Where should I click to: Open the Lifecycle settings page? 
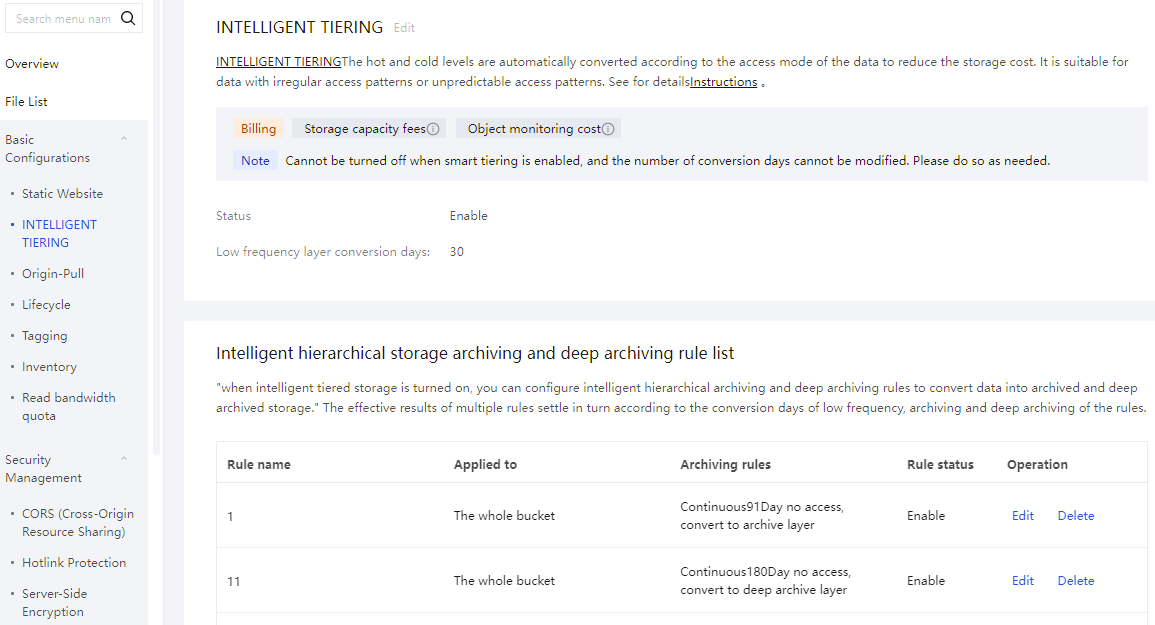(46, 305)
